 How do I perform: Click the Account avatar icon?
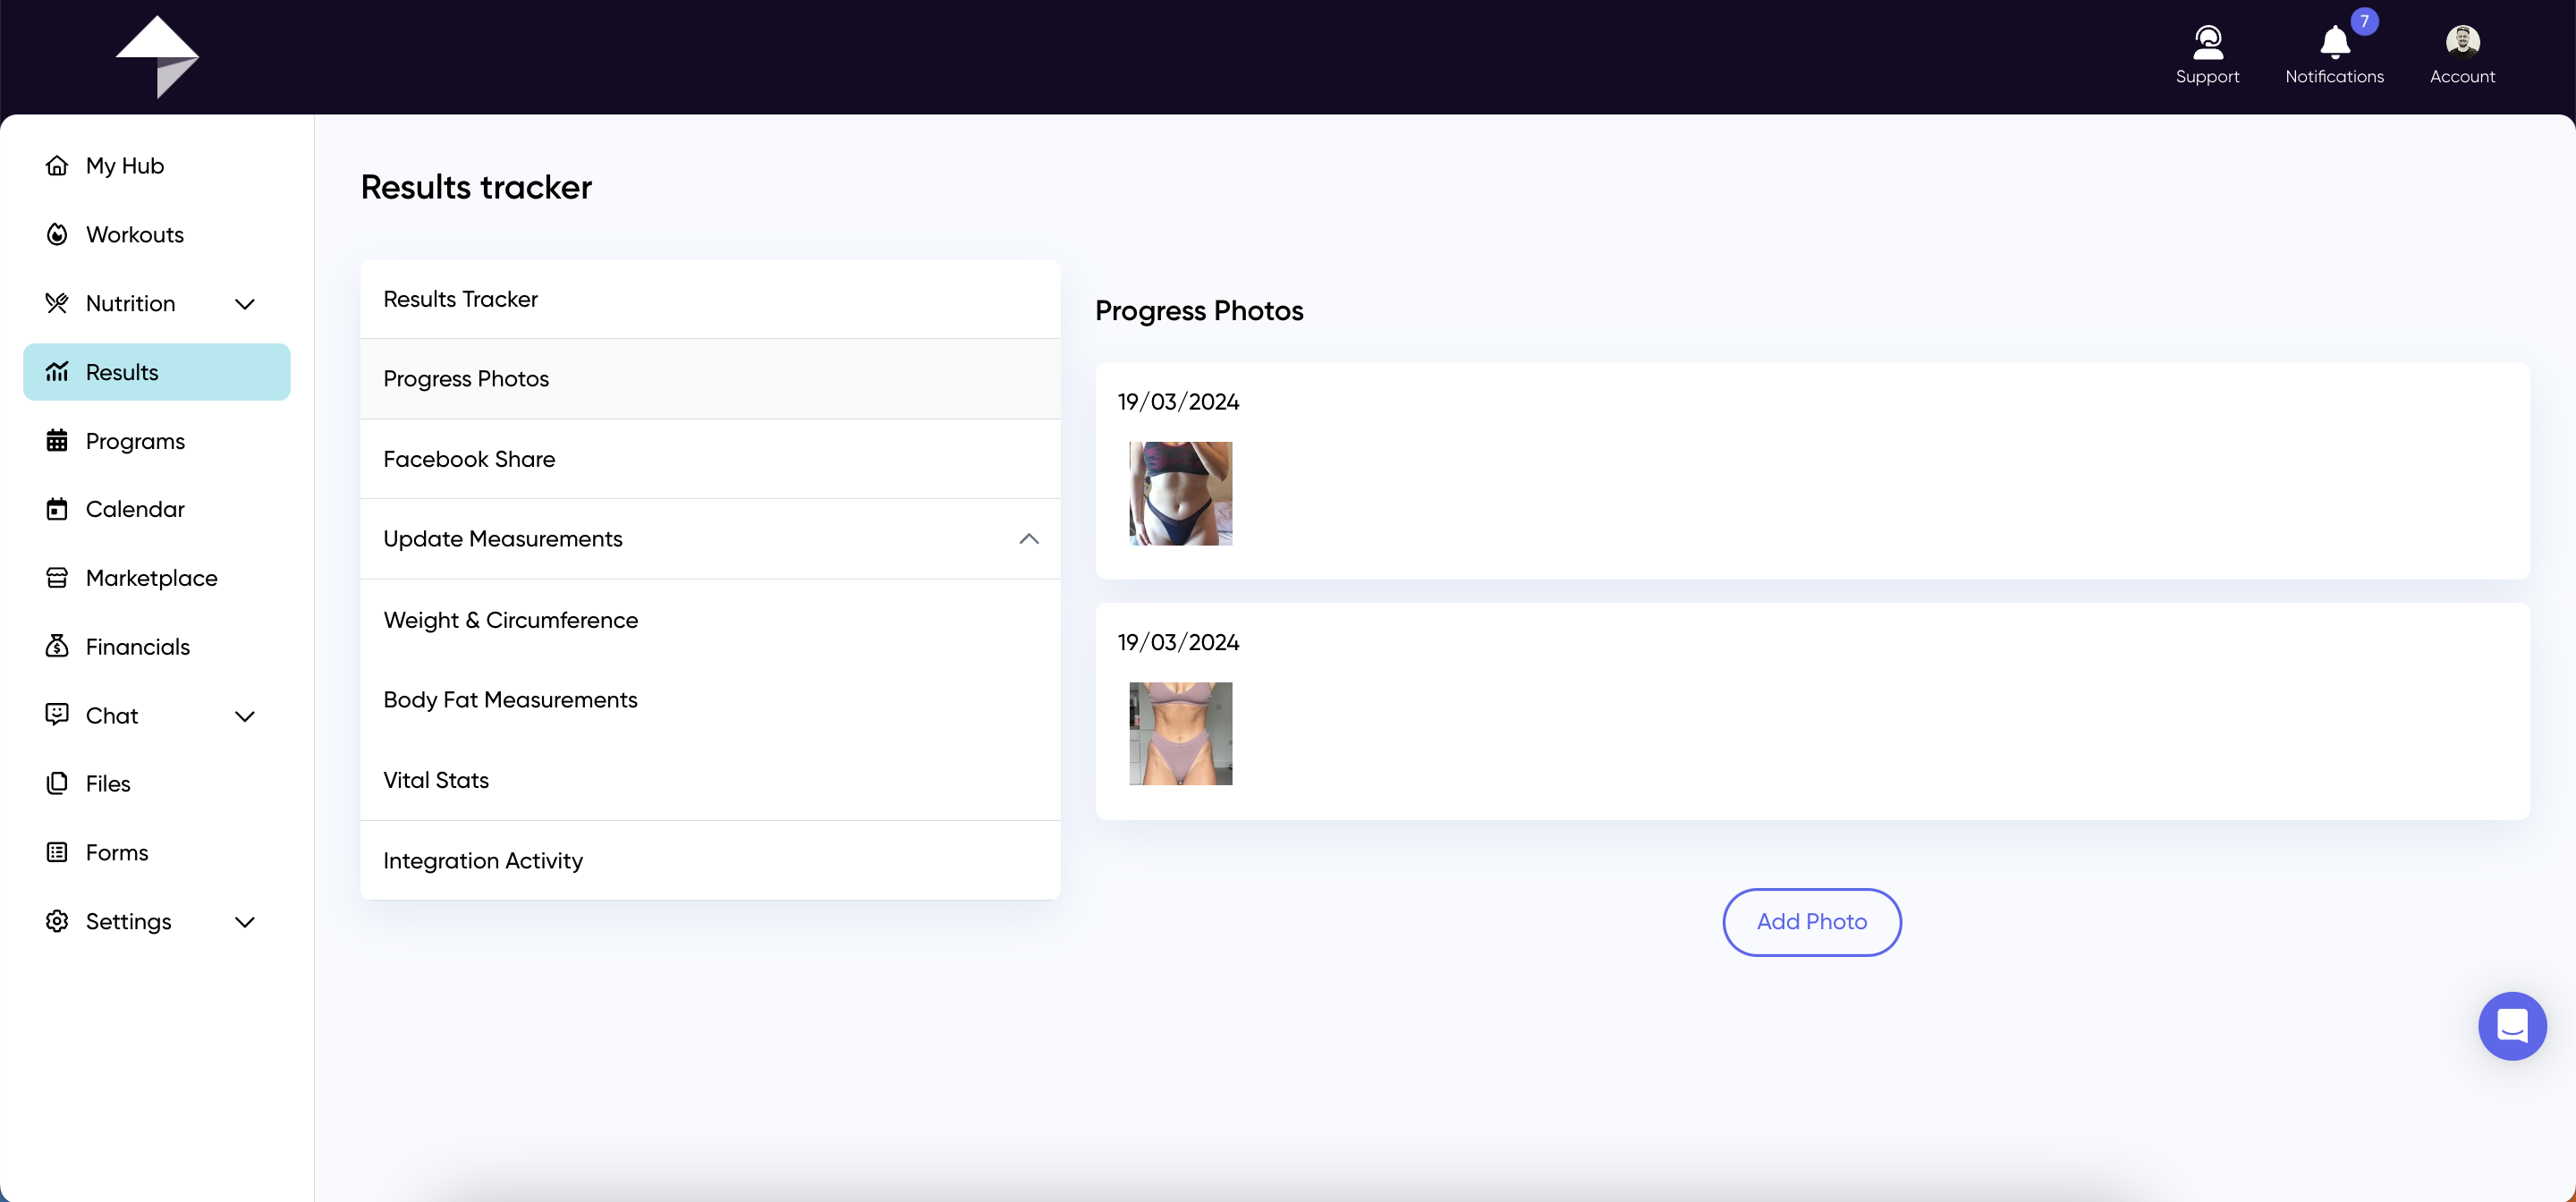tap(2462, 42)
